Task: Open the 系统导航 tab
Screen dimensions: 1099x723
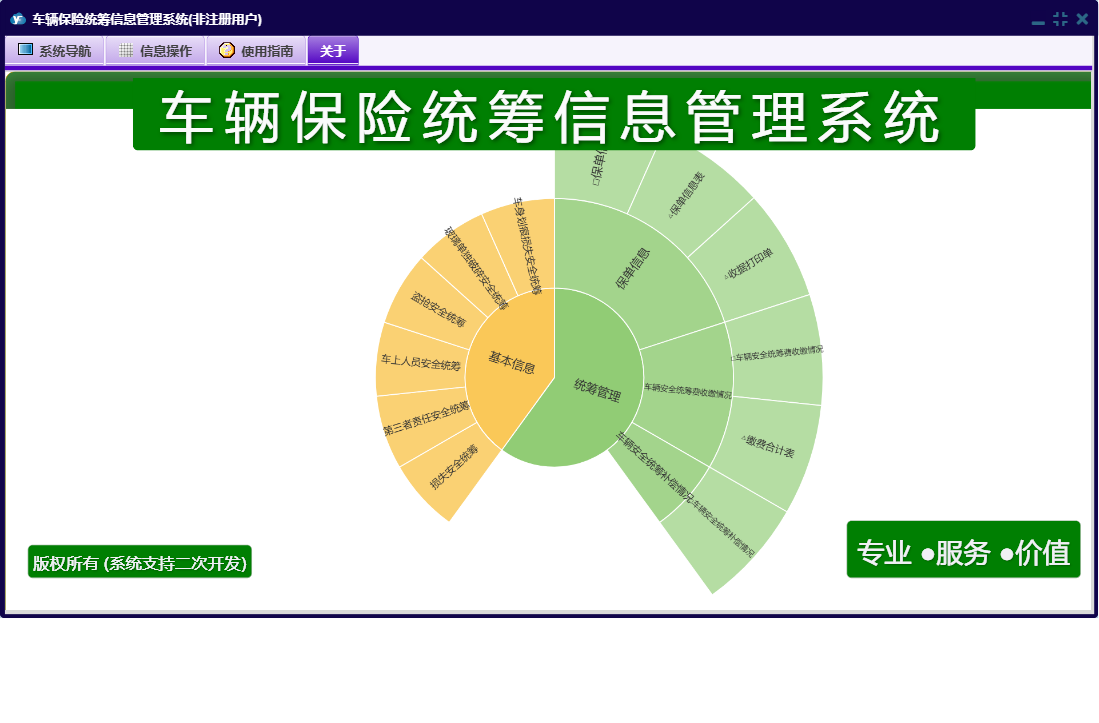Action: tap(55, 50)
